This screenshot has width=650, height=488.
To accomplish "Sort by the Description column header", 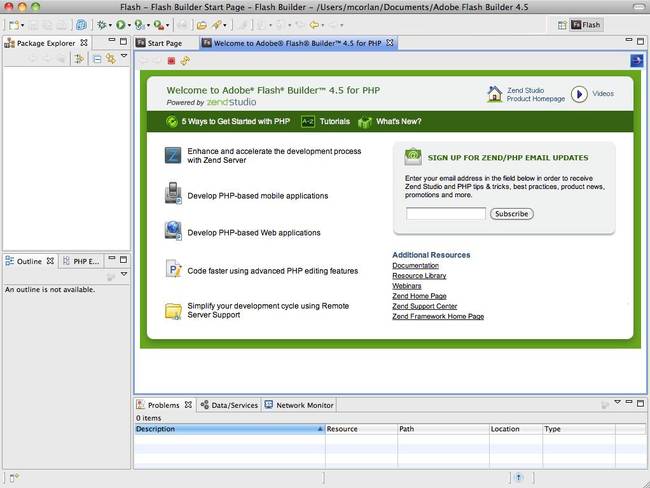I will tap(229, 429).
